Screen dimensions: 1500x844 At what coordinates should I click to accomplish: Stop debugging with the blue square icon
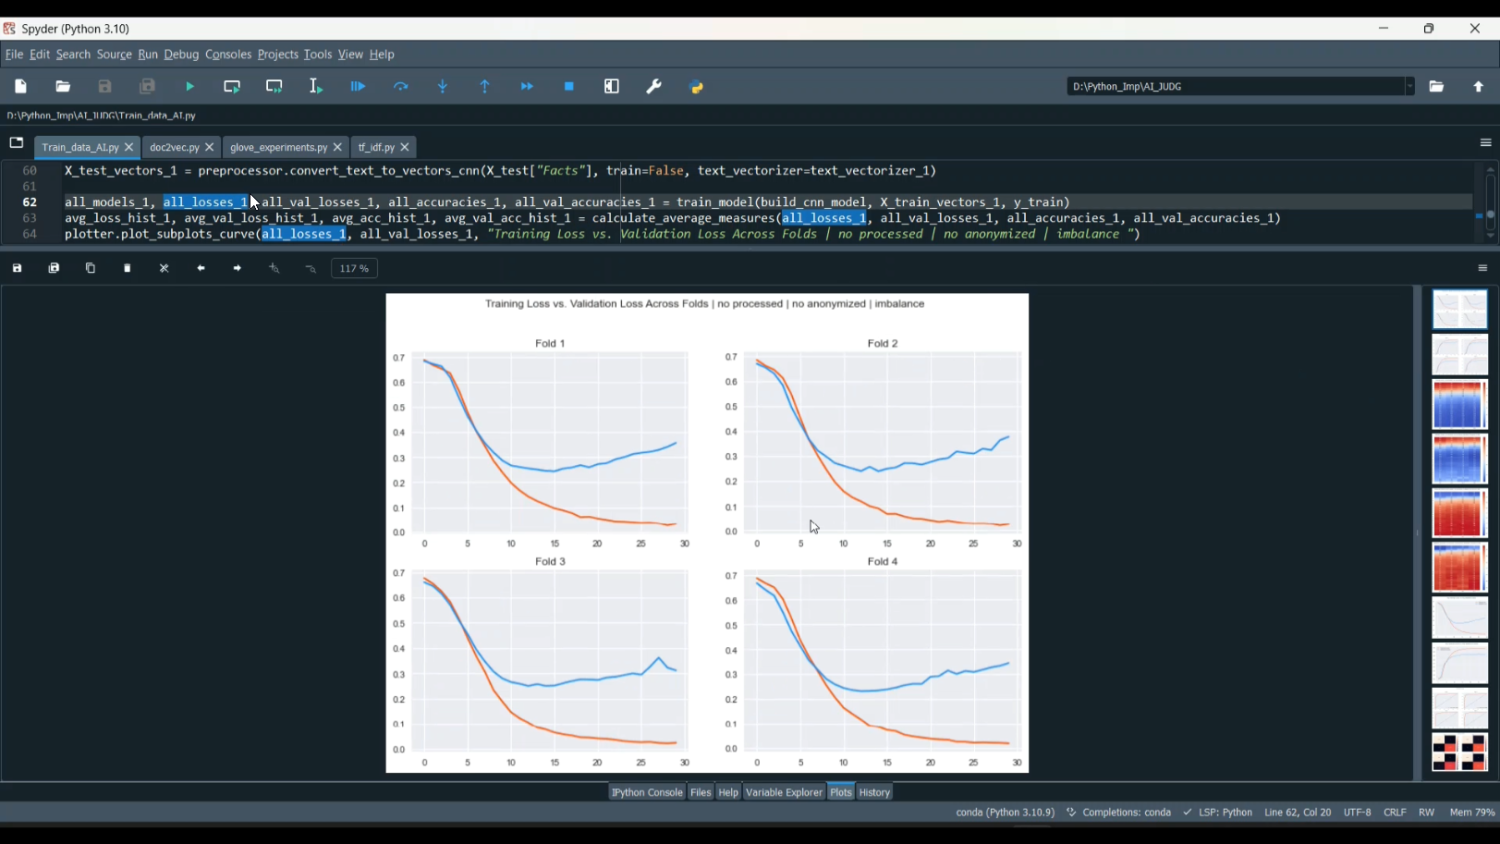(x=569, y=87)
